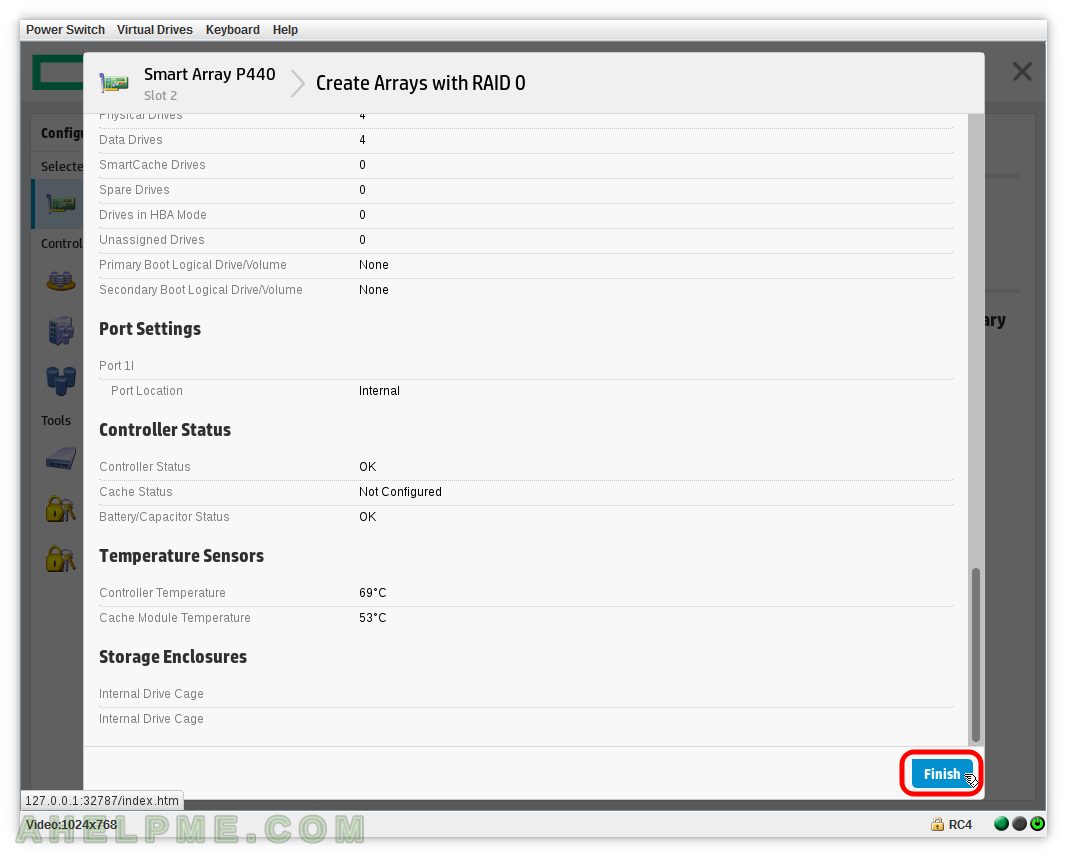Open the second padlock keys icon
The image size is (1067, 857).
tap(61, 559)
